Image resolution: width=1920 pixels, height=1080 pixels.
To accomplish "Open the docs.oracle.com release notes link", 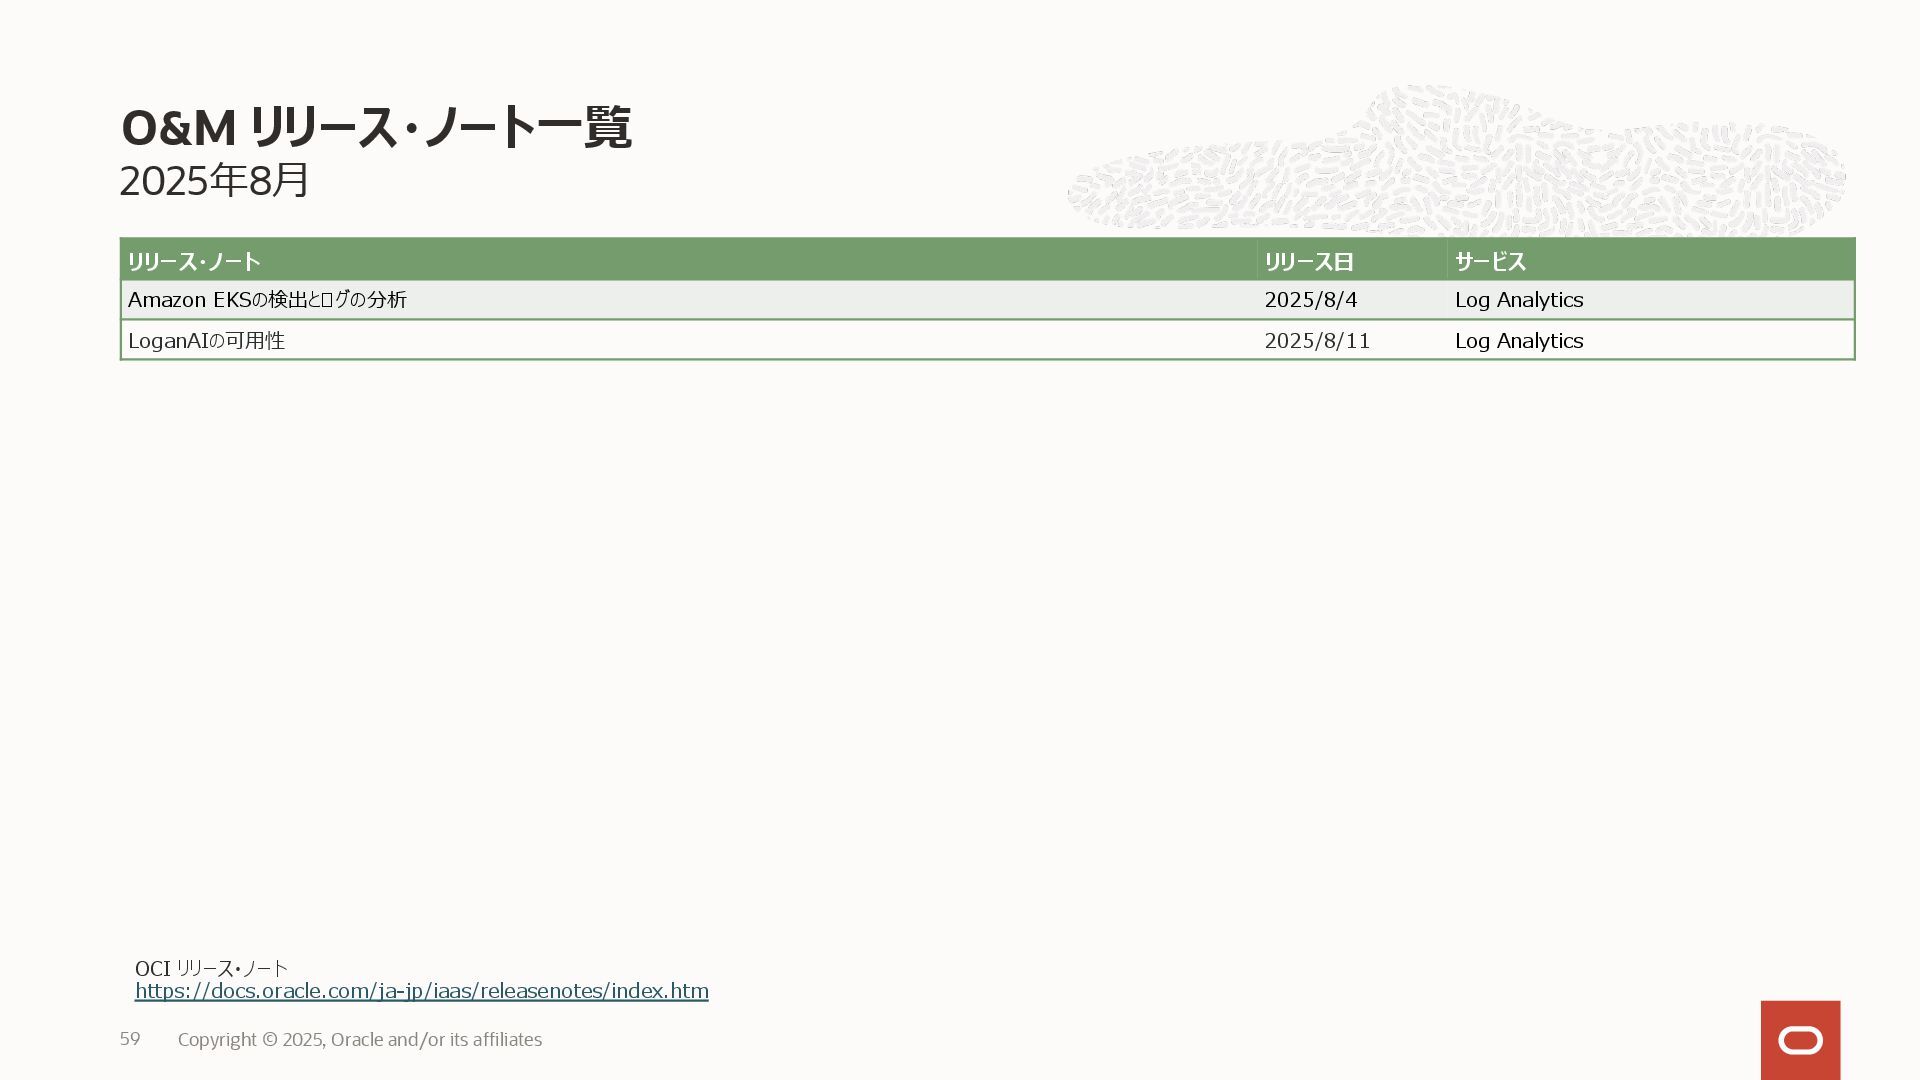I will pyautogui.click(x=421, y=990).
